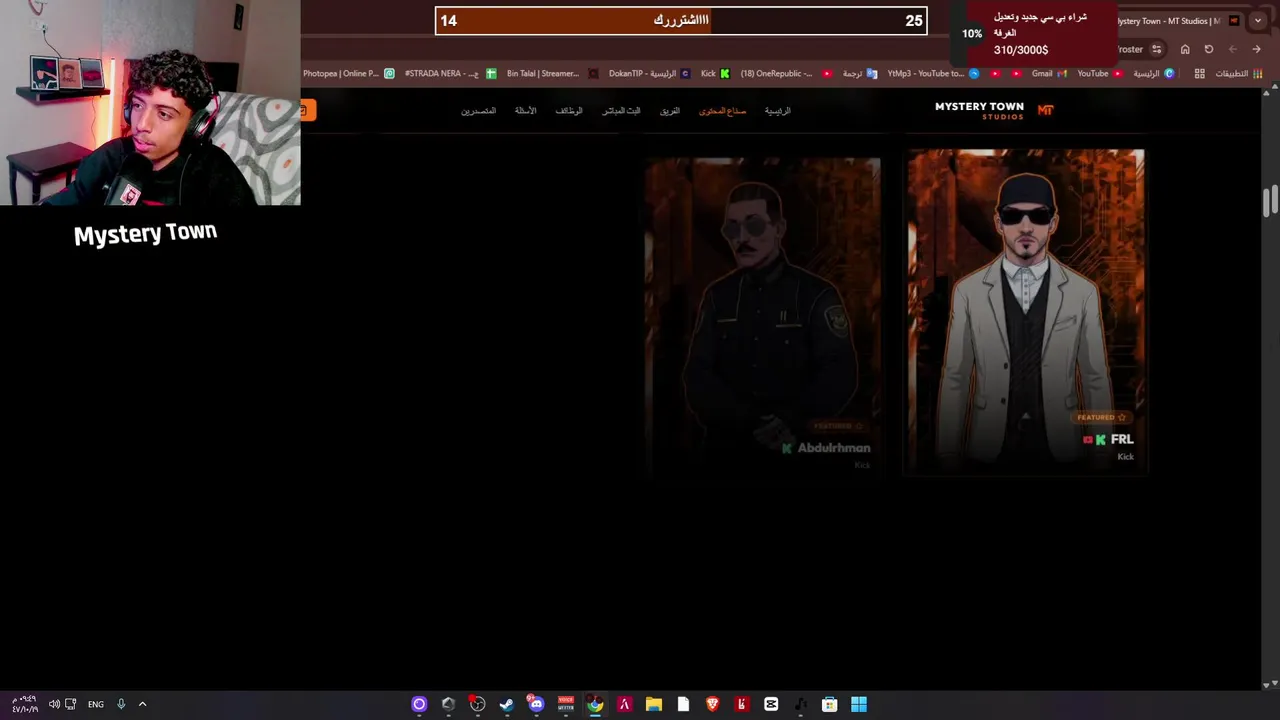The width and height of the screenshot is (1280, 720).
Task: Click the orange button beside the site menu
Action: point(306,110)
